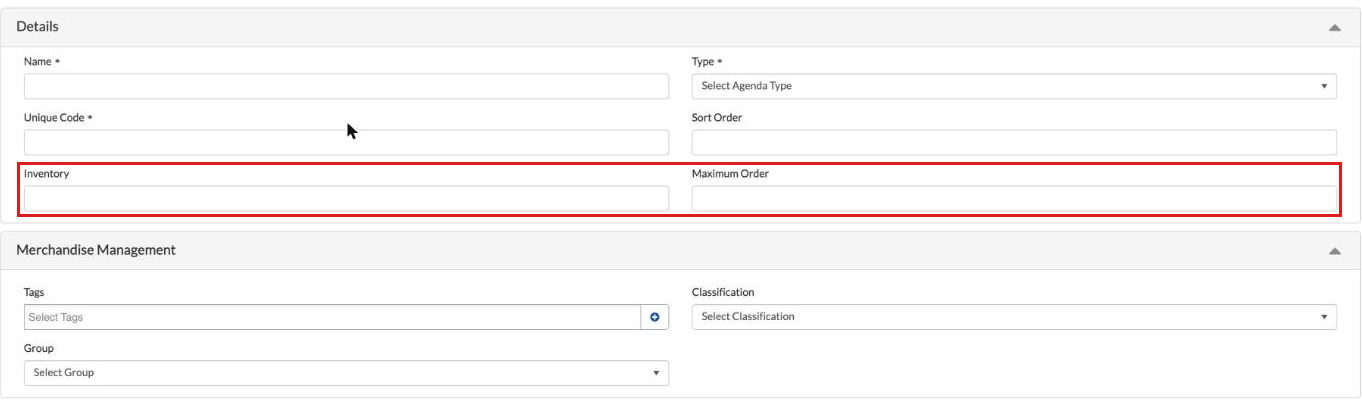Click the Maximum Order input field
This screenshot has height=400, width=1362.
[1014, 198]
